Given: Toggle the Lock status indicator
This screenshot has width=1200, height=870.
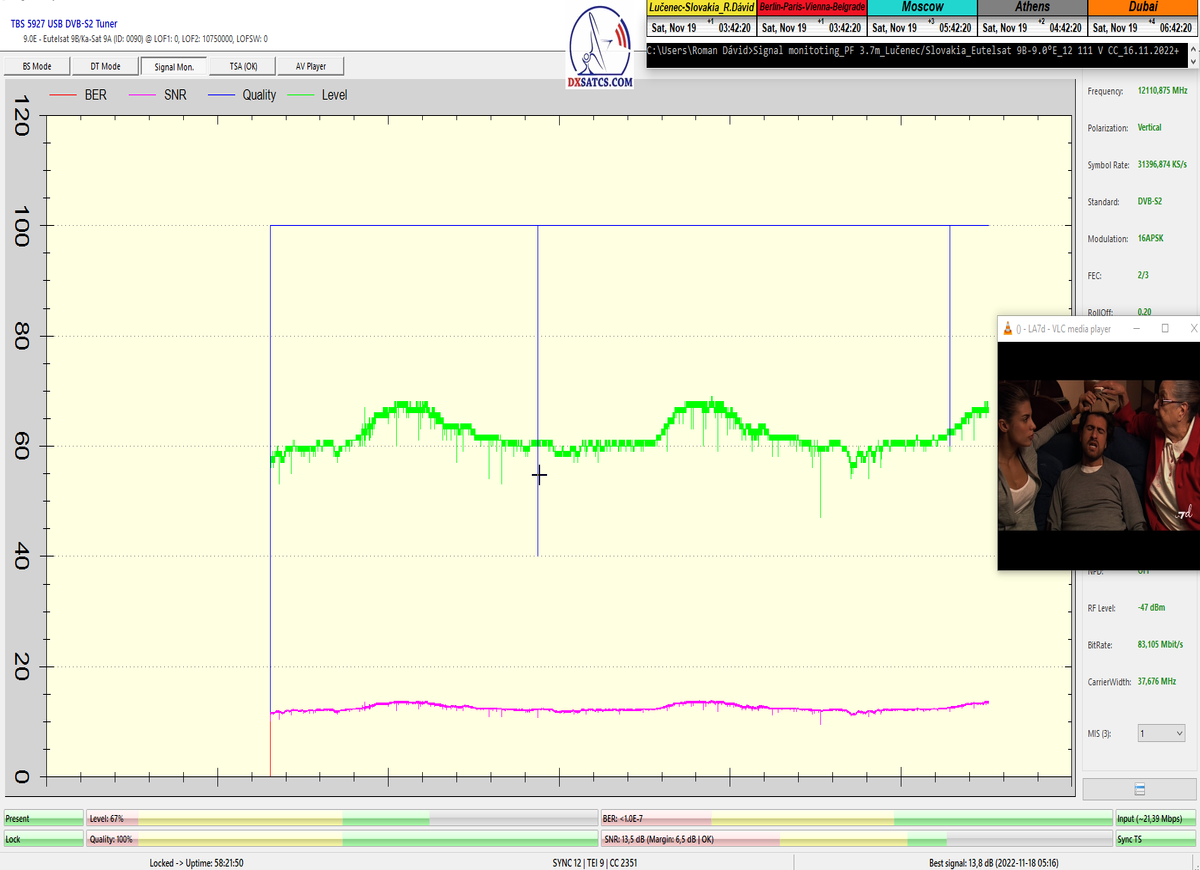Looking at the screenshot, I should coord(43,839).
